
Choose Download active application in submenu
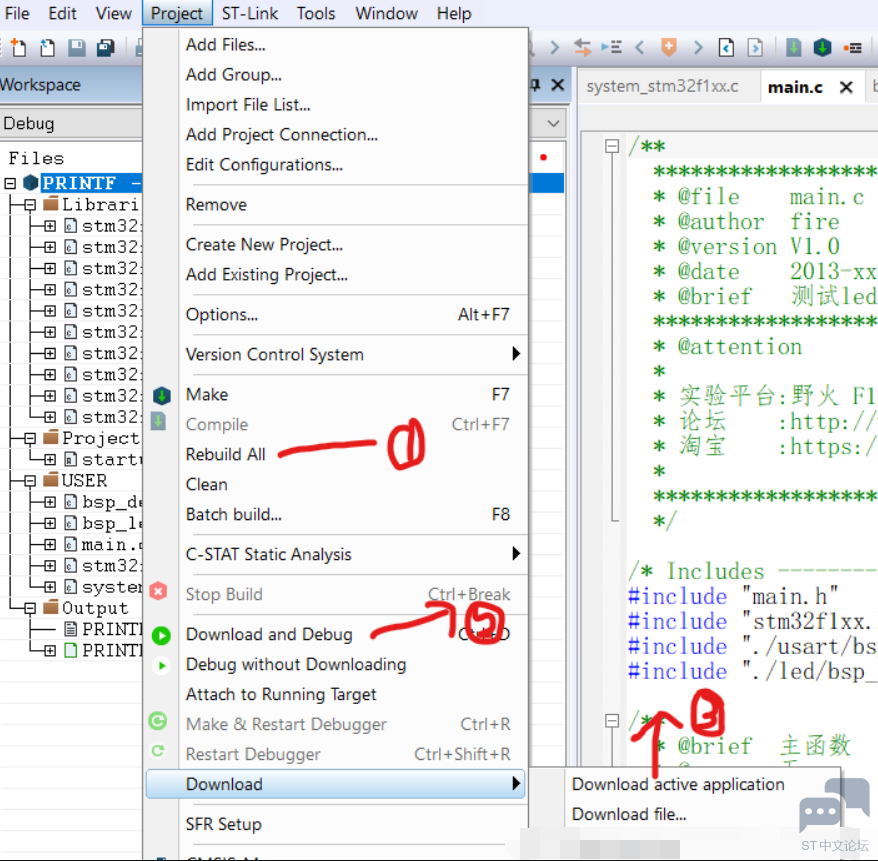(678, 784)
